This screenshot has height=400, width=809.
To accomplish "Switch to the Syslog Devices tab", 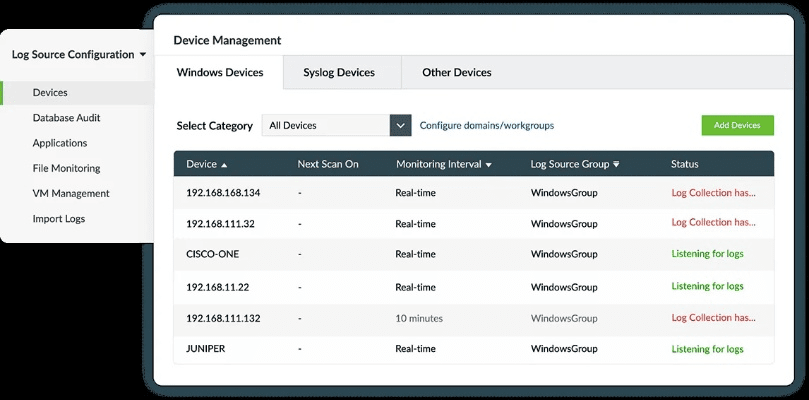I will (x=339, y=72).
